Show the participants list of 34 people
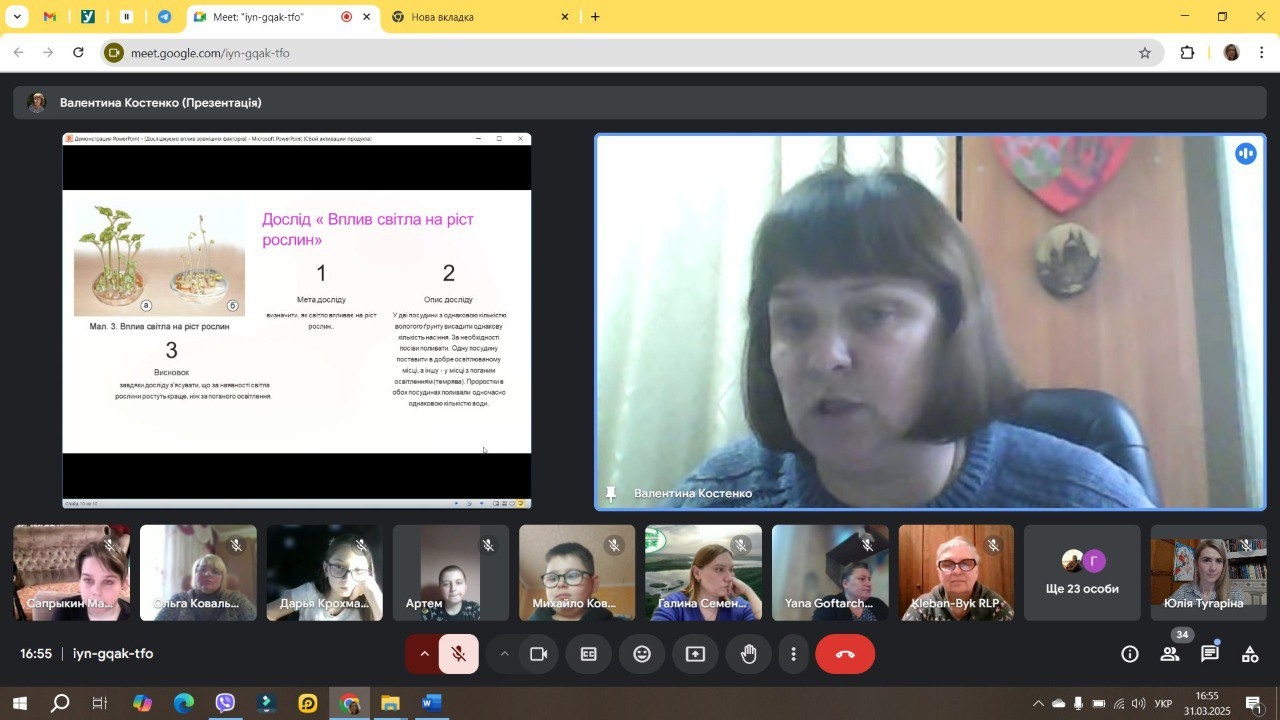Screen dimensions: 1280x720 point(1170,654)
